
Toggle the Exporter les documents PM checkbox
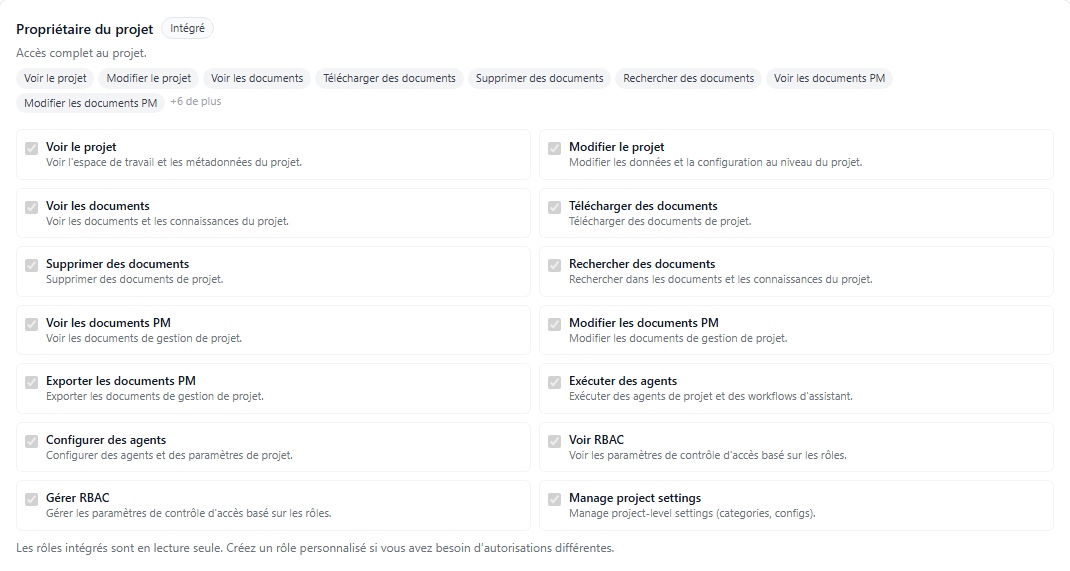pos(31,382)
